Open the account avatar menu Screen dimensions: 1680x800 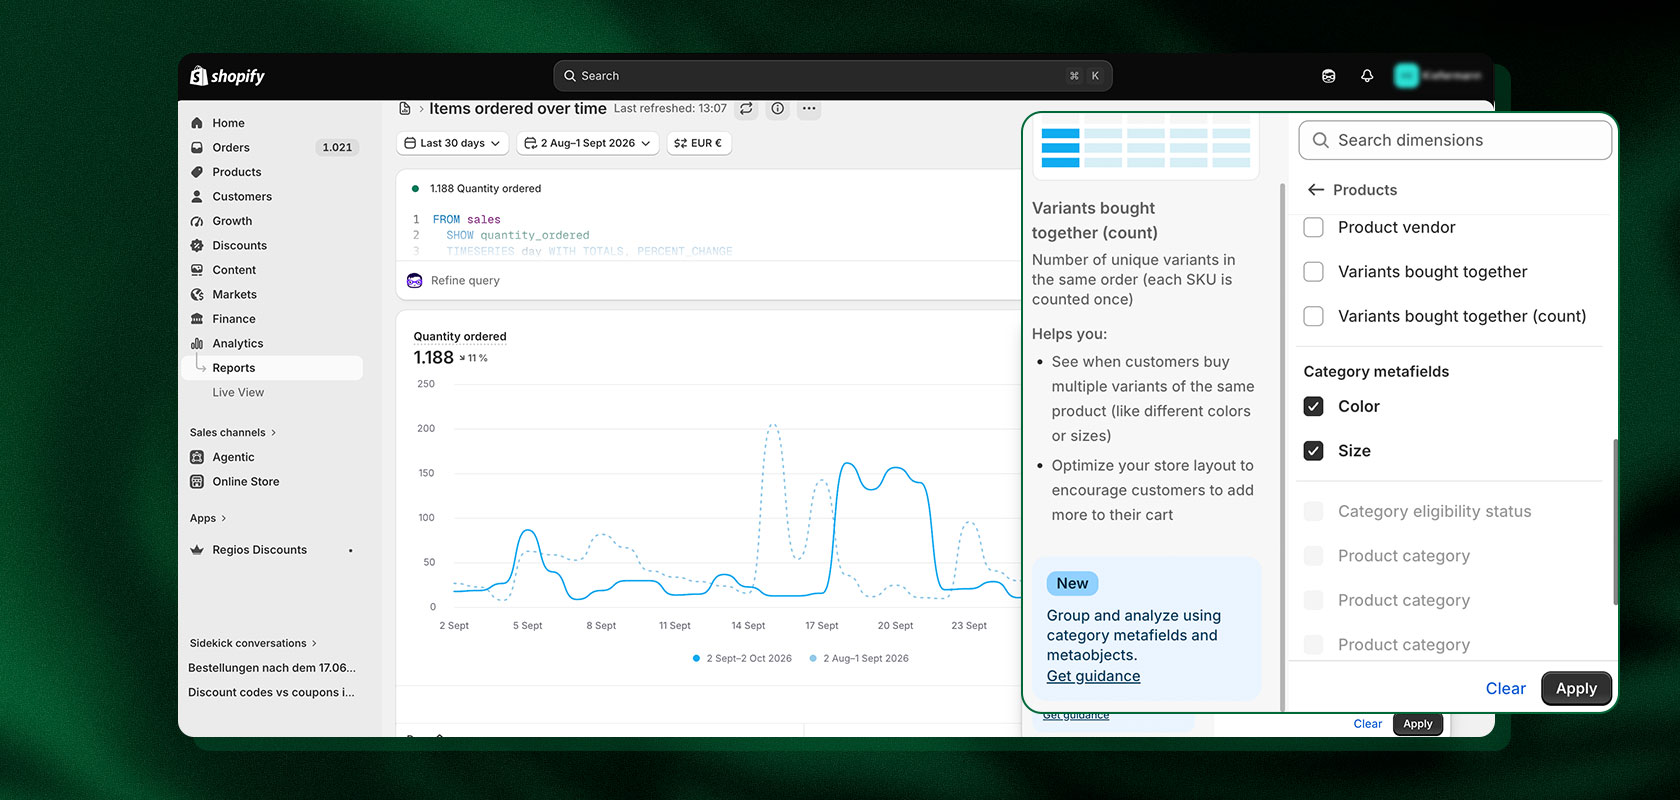point(1406,76)
